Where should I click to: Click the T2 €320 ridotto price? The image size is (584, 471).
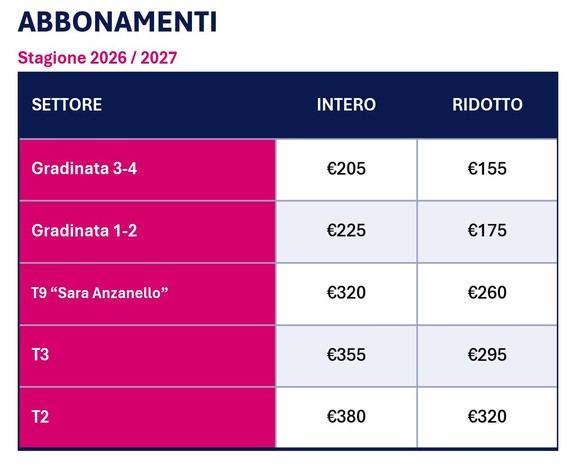click(487, 417)
